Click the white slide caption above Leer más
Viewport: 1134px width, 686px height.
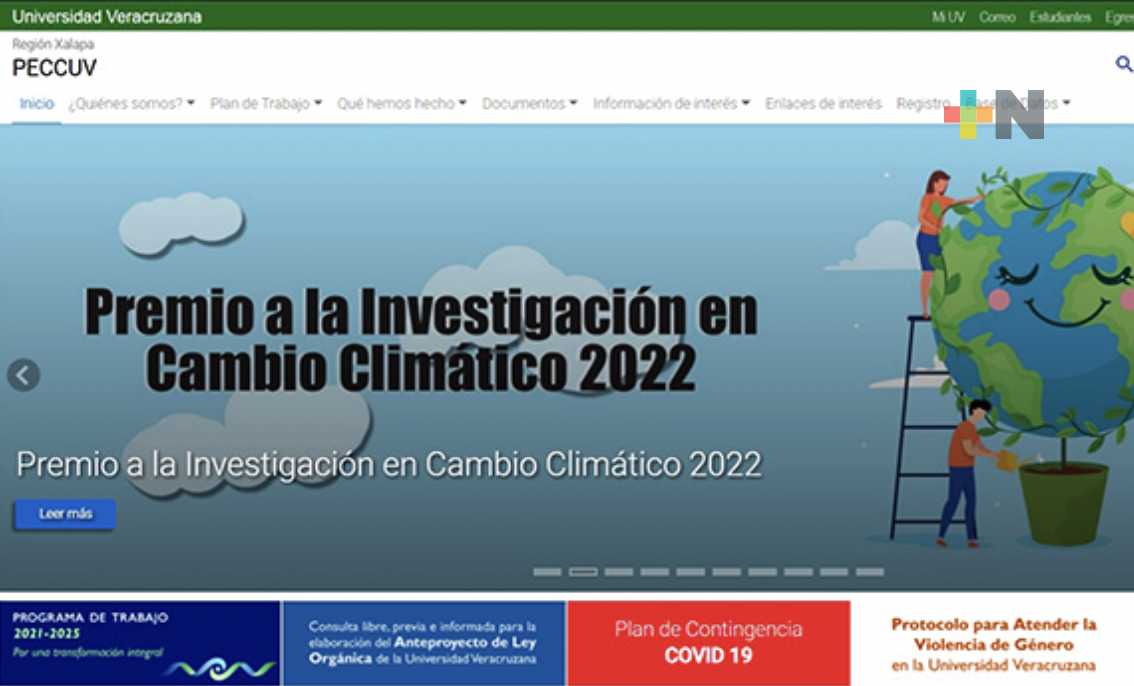[389, 464]
